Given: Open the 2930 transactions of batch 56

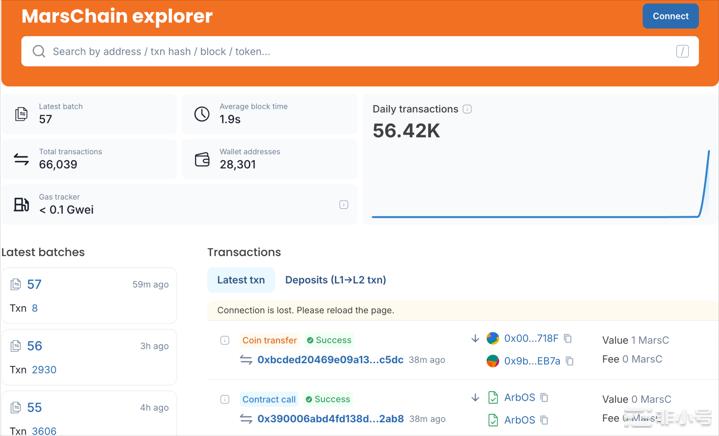Looking at the screenshot, I should coord(44,370).
